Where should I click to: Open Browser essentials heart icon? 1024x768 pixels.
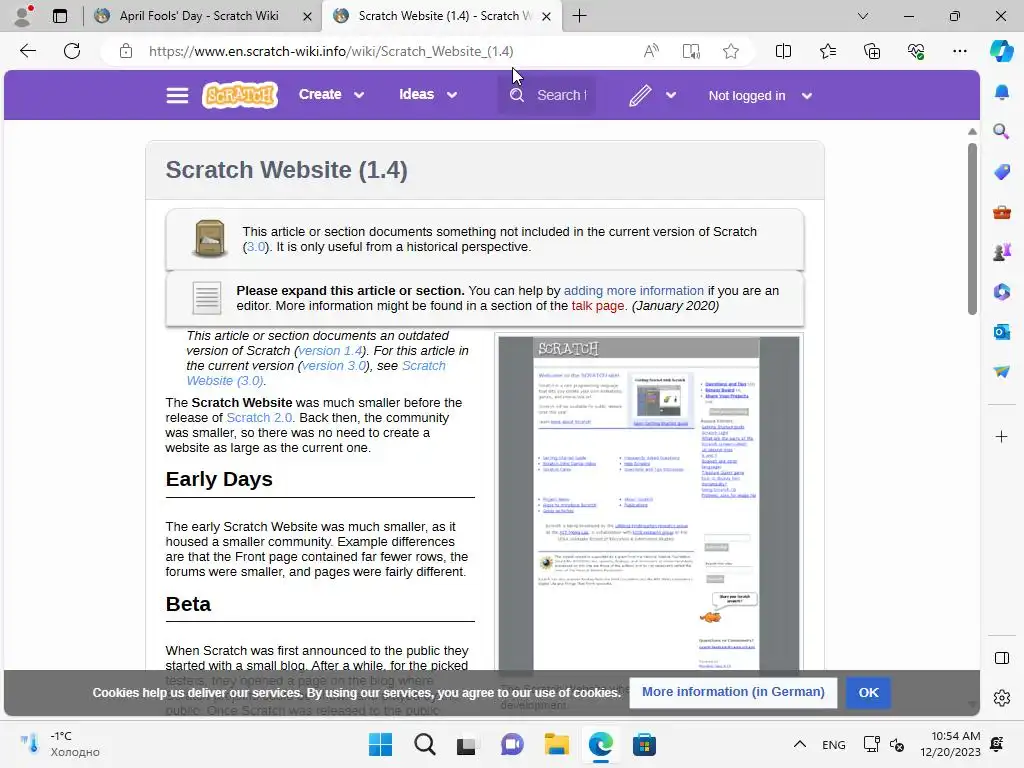click(x=916, y=51)
